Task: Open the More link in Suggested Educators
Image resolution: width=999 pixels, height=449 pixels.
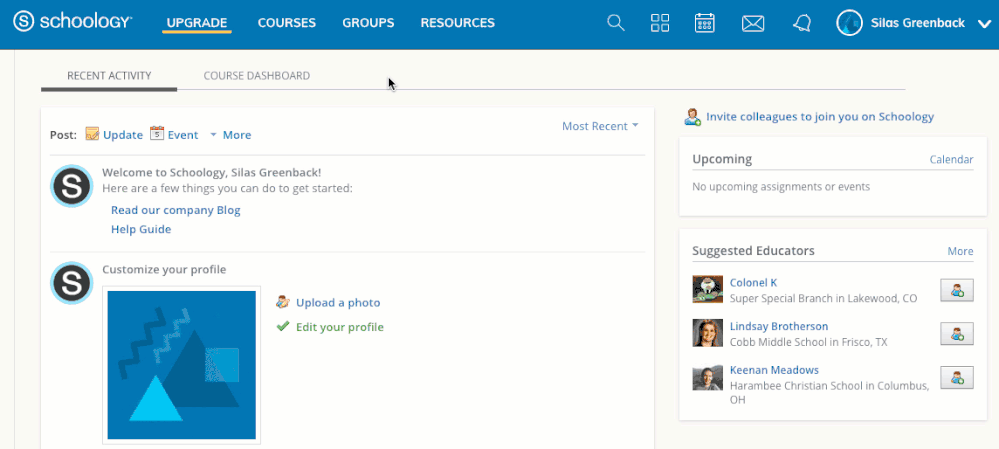Action: [960, 252]
